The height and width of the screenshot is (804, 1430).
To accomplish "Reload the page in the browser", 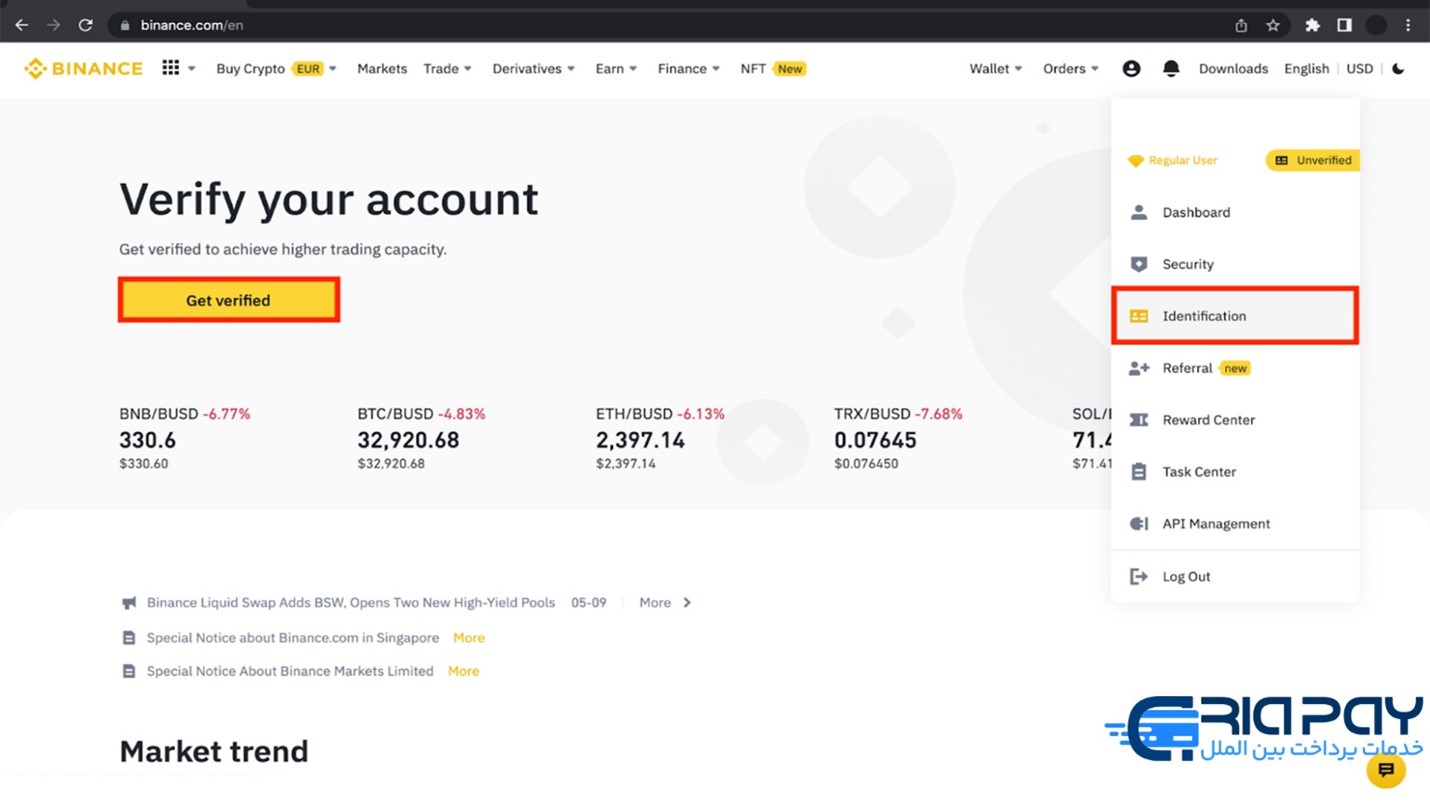I will [85, 25].
